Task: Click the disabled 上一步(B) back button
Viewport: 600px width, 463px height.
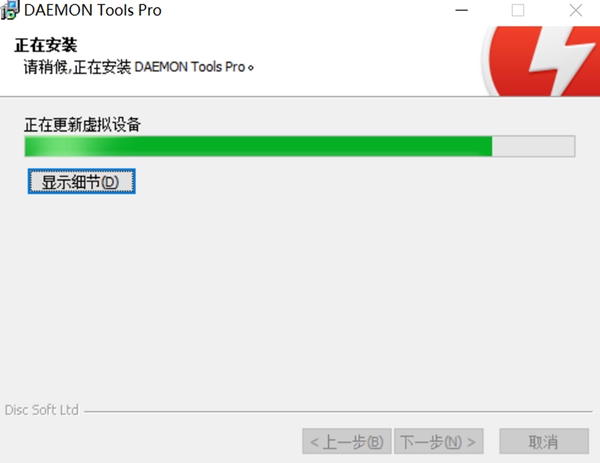Action: coord(347,442)
